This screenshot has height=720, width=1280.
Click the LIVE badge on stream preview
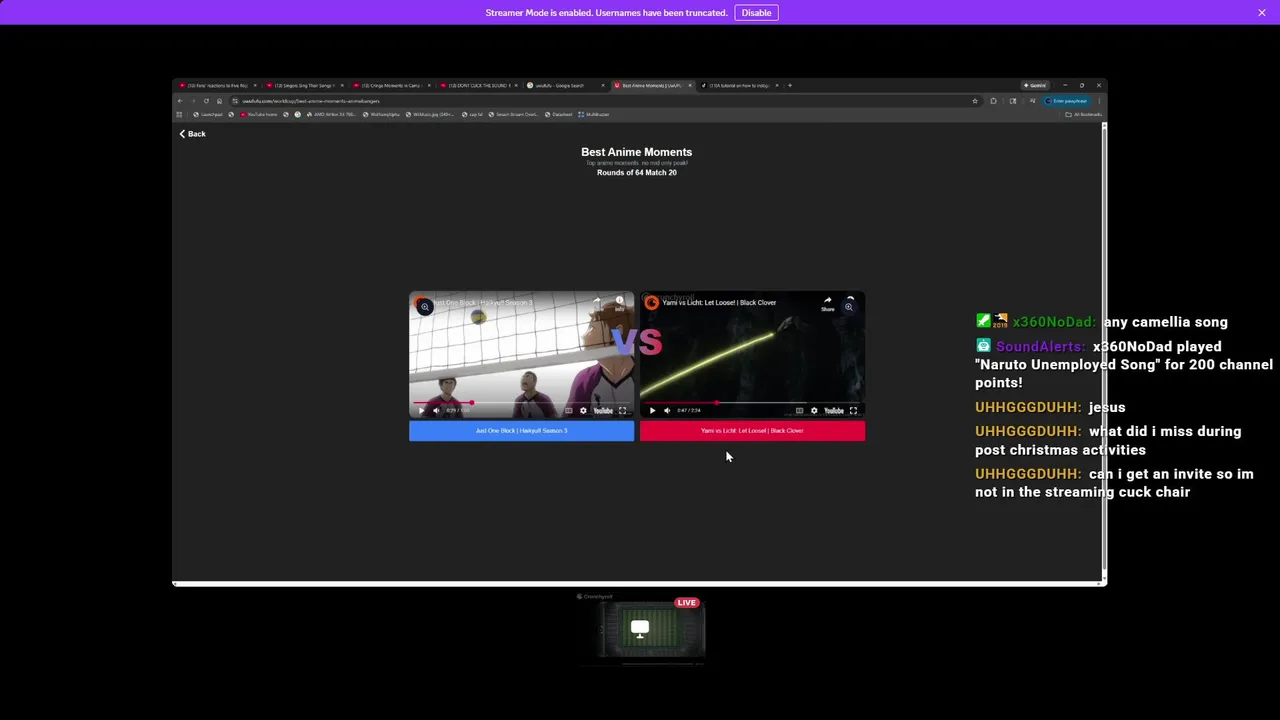tap(686, 603)
